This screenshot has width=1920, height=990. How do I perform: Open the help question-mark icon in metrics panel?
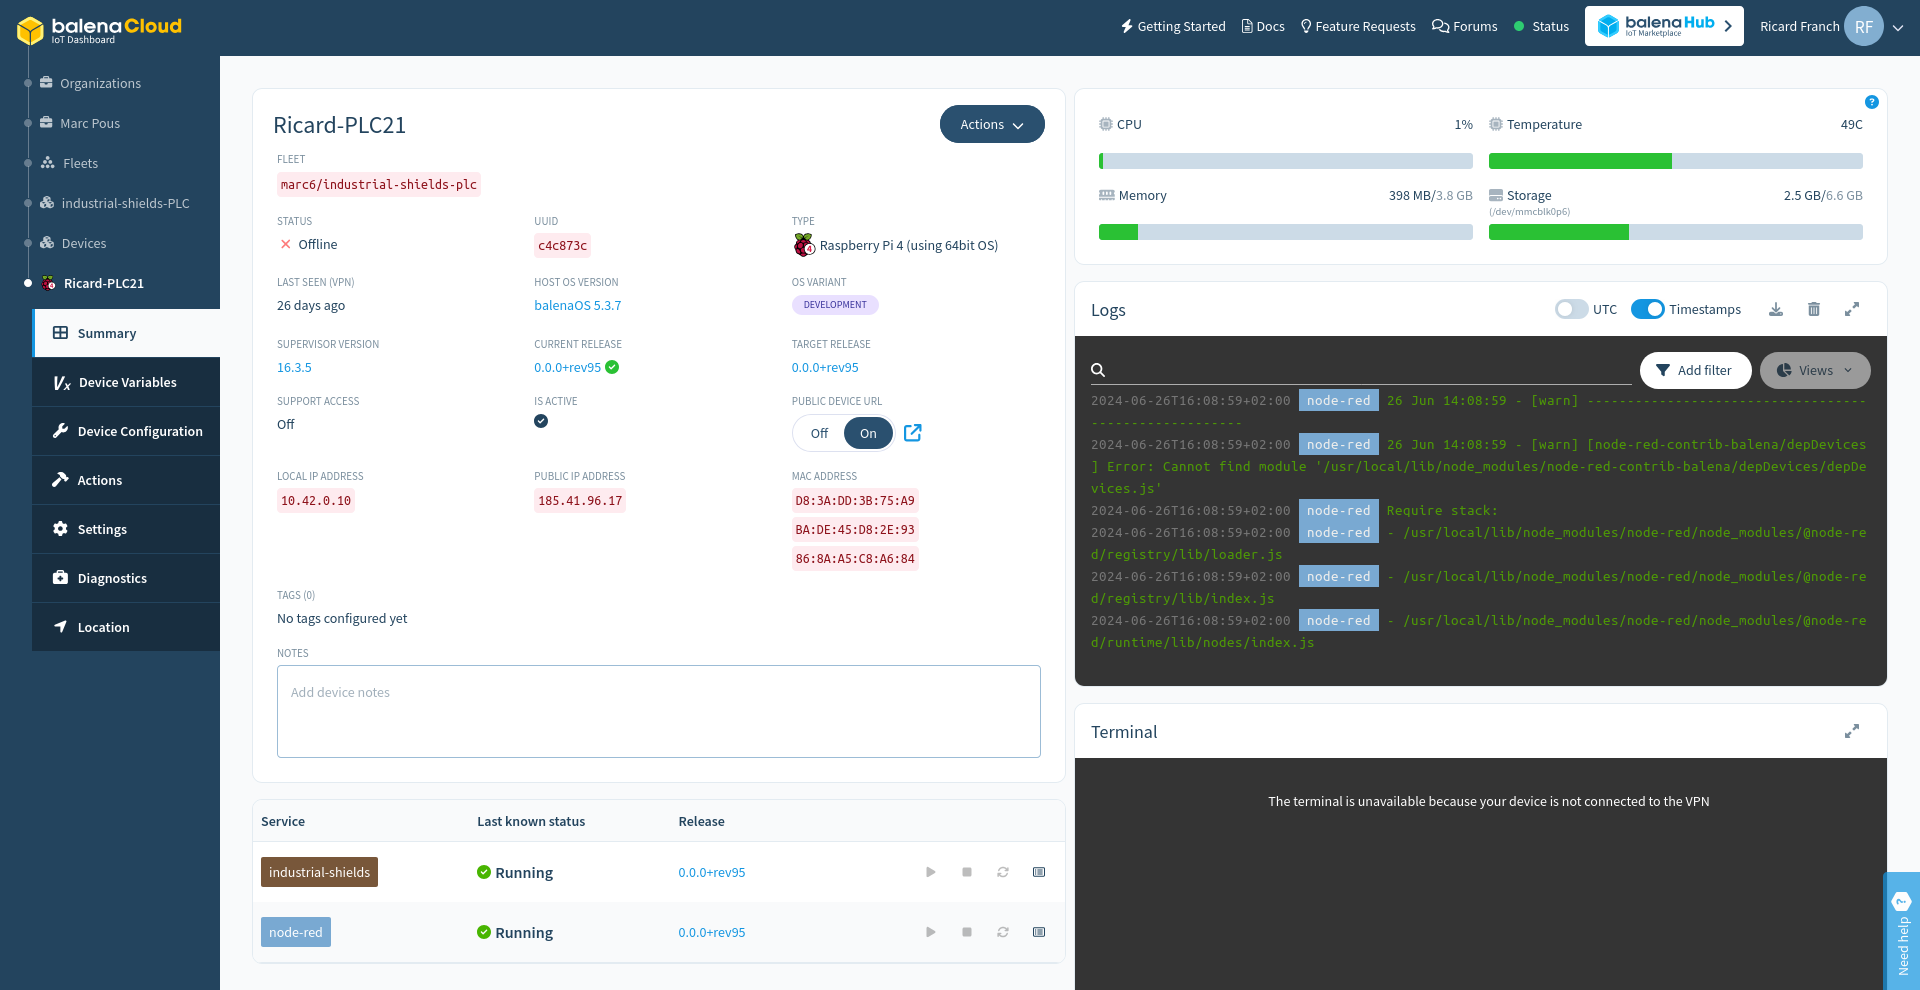1872,102
